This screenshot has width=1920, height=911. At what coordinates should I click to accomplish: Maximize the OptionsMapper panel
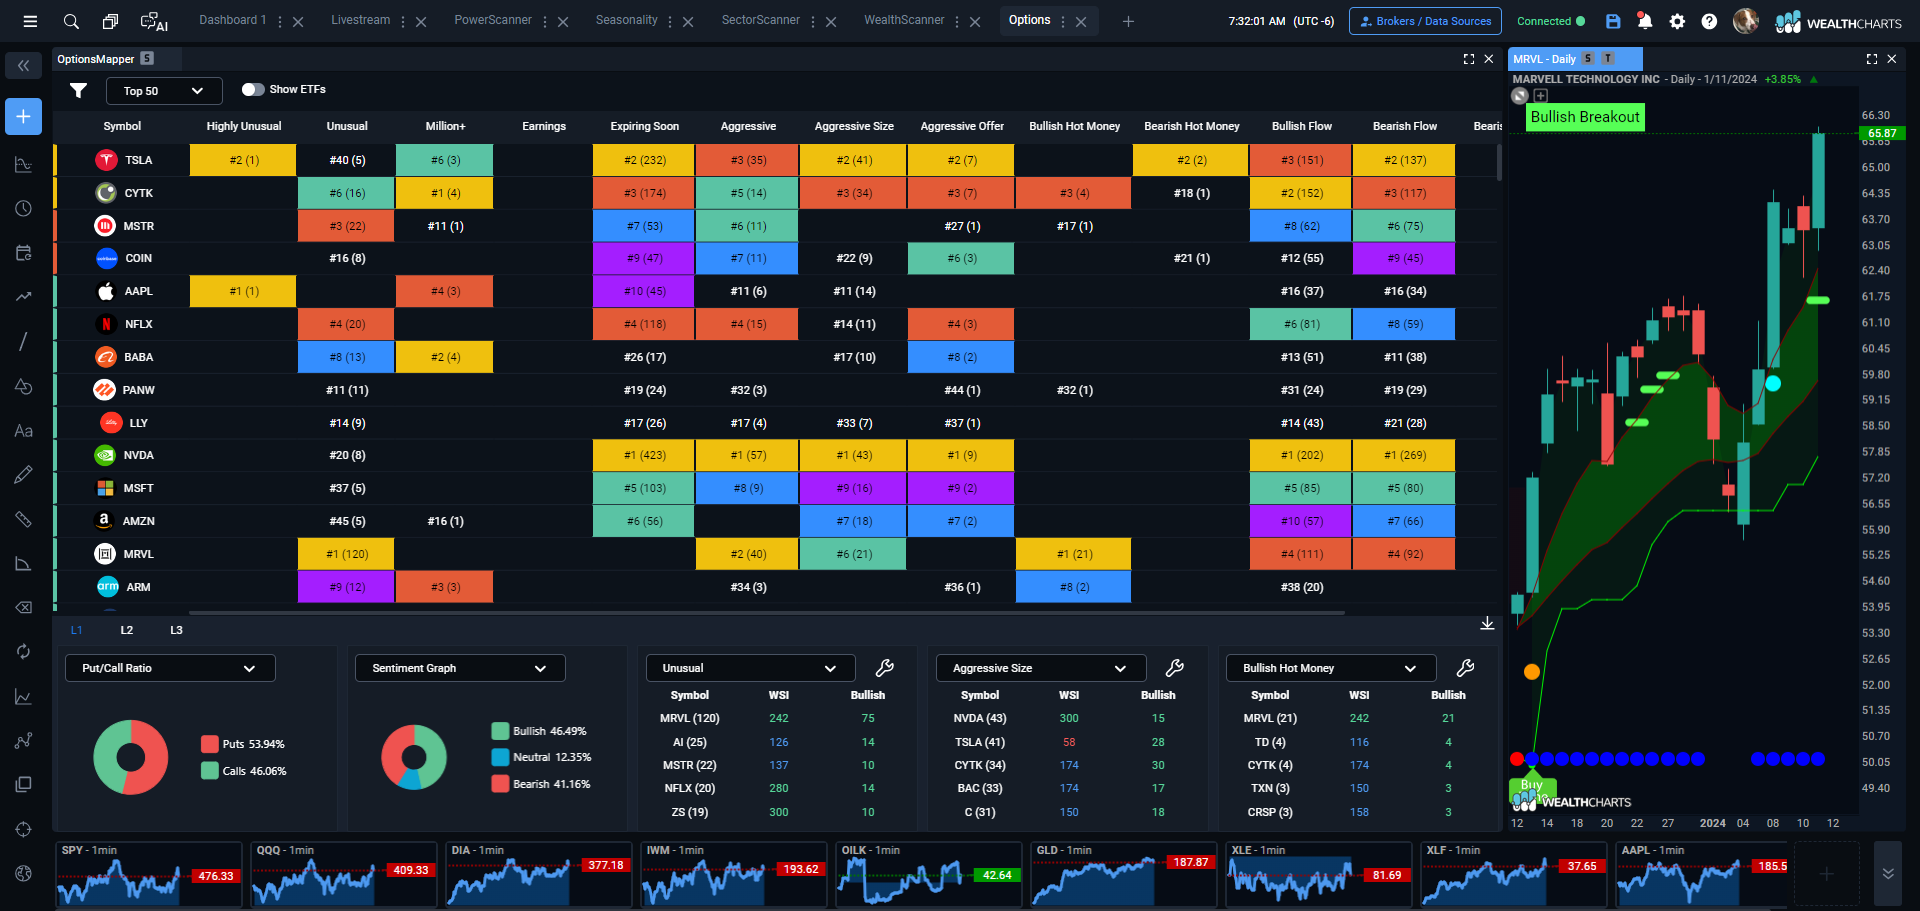tap(1468, 59)
